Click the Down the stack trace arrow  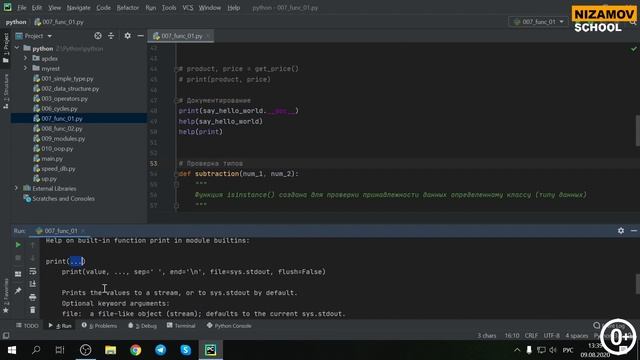click(x=33, y=258)
